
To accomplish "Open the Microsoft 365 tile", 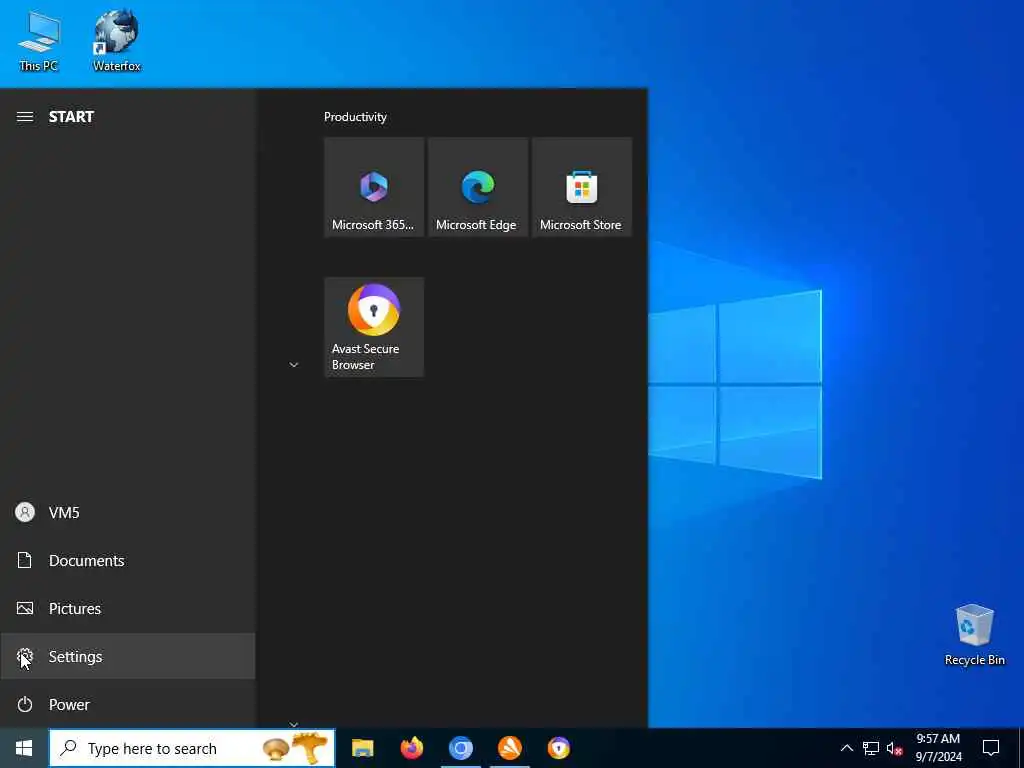I will (374, 187).
